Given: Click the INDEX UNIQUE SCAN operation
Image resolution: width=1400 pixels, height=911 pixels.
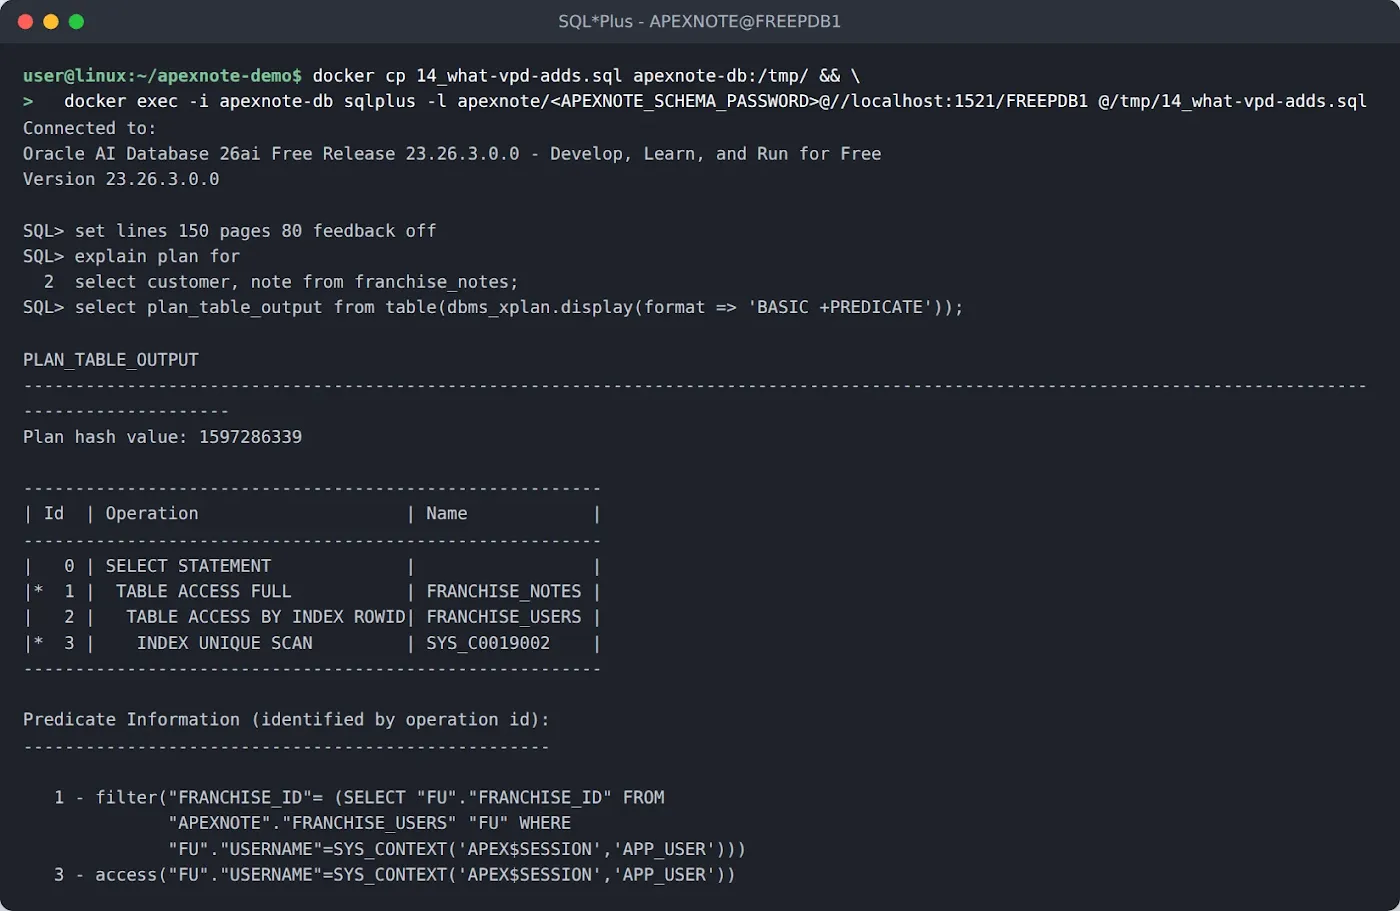Looking at the screenshot, I should coord(225,643).
